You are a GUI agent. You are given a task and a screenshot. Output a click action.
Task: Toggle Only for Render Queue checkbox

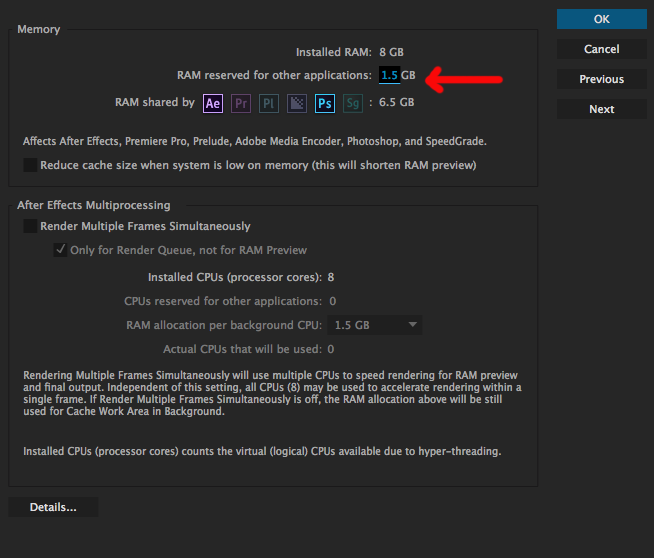60,250
